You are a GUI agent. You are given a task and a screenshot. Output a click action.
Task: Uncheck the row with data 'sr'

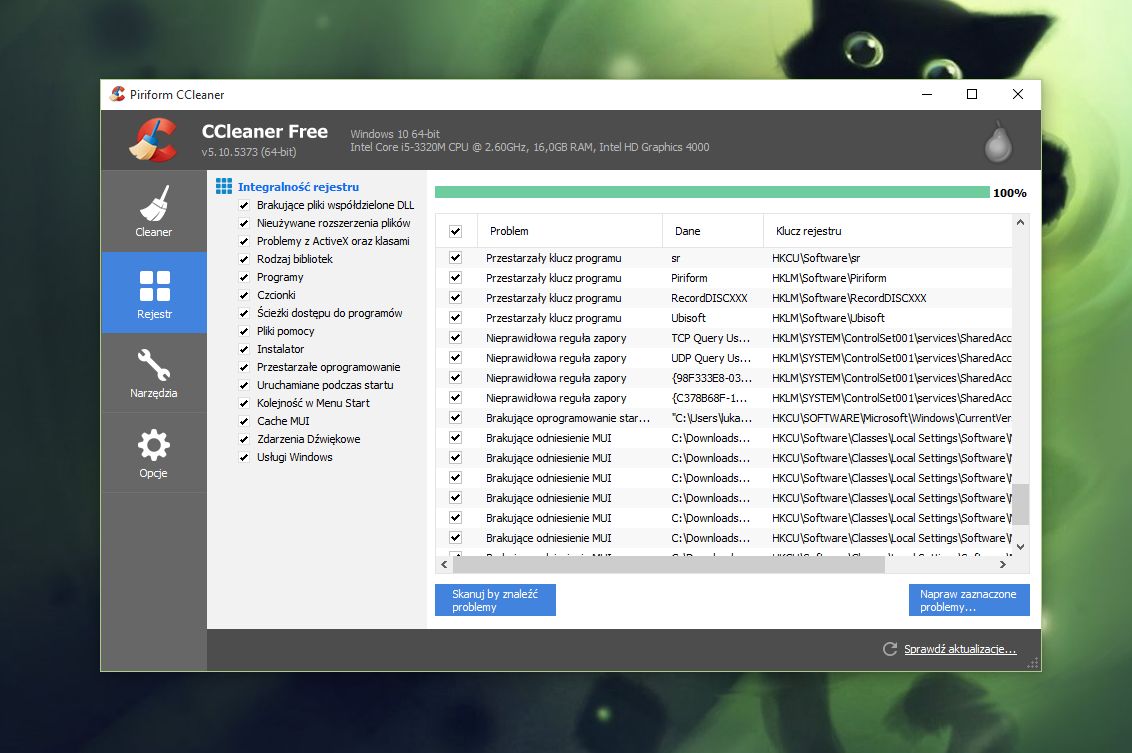pos(456,258)
